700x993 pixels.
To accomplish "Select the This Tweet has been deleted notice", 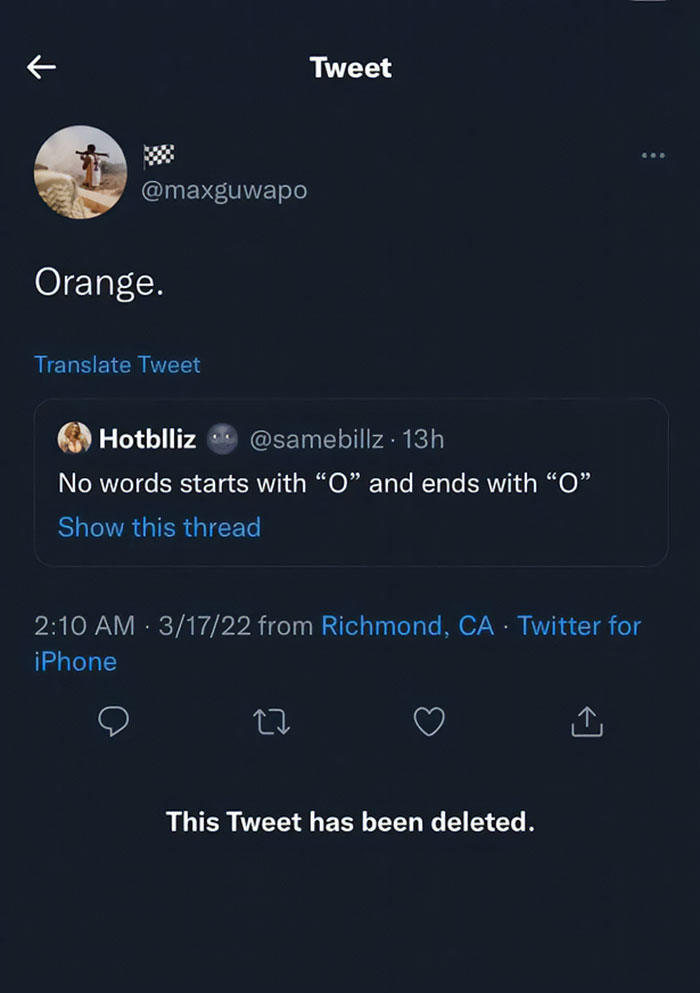I will (352, 822).
